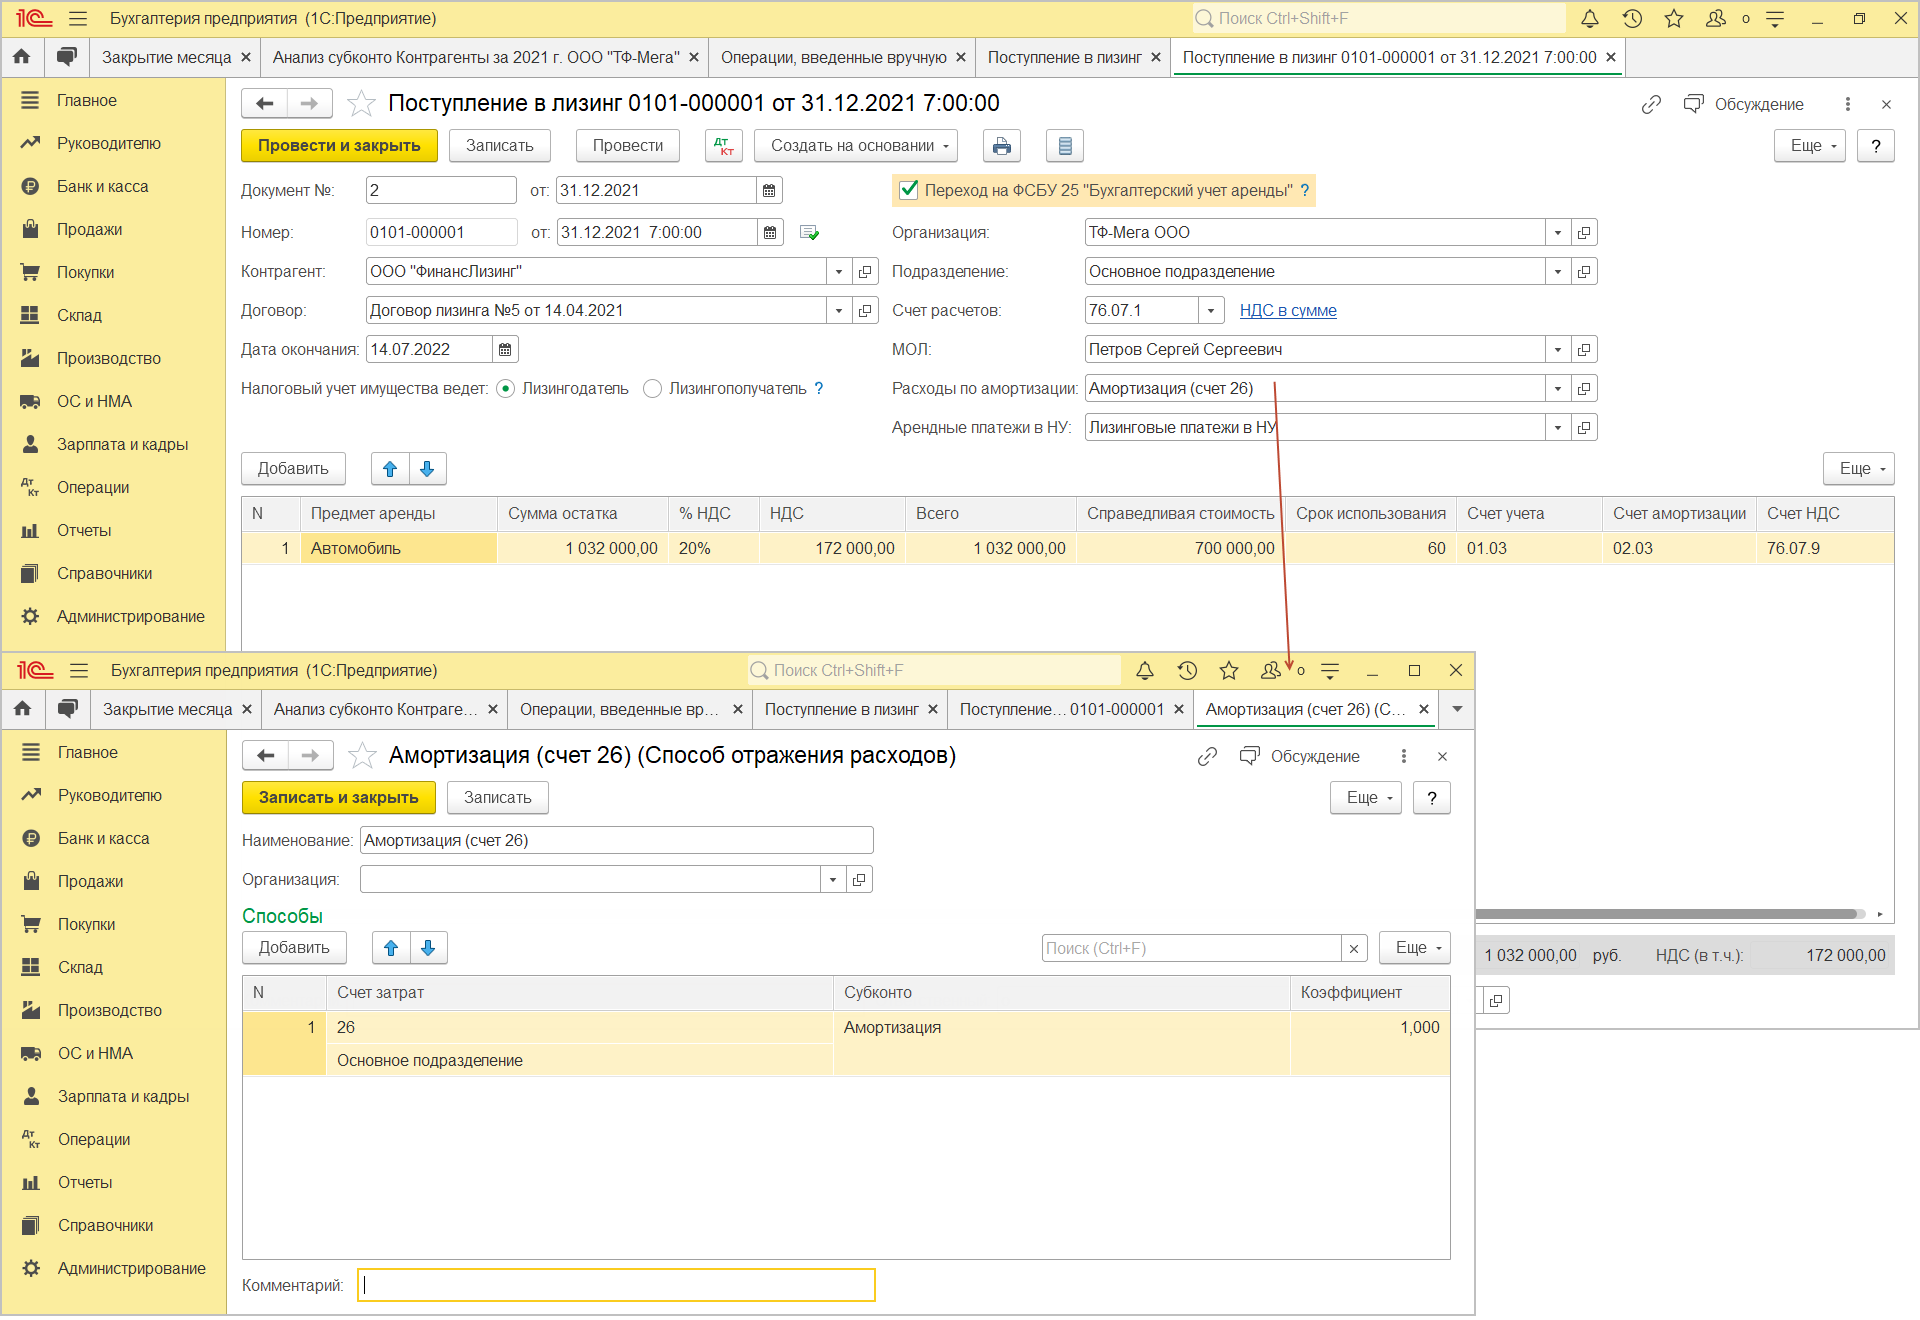Click НДС в сумме link
The height and width of the screenshot is (1320, 1920).
(x=1288, y=311)
